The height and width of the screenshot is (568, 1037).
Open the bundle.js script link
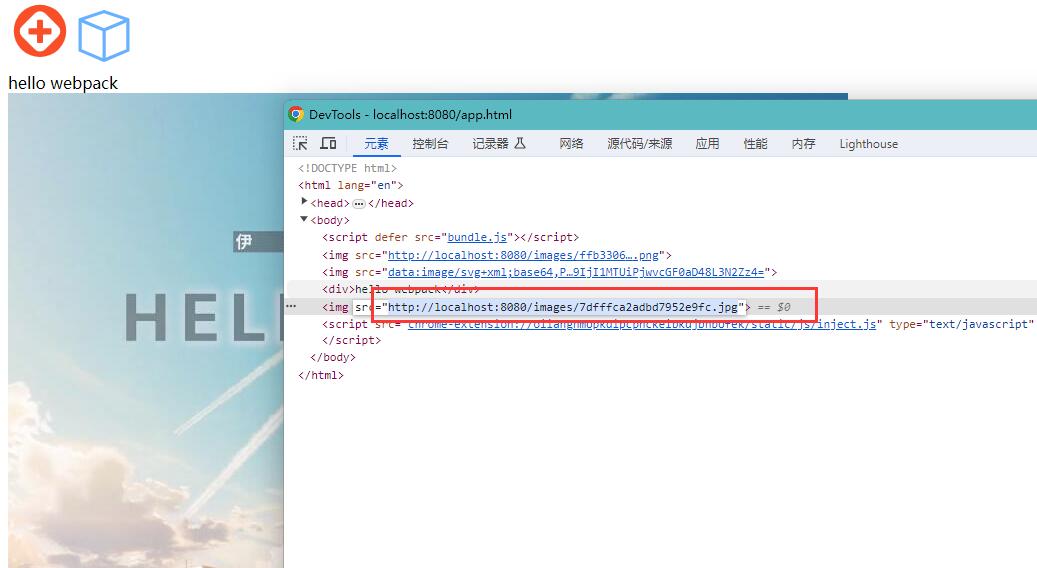(x=477, y=237)
